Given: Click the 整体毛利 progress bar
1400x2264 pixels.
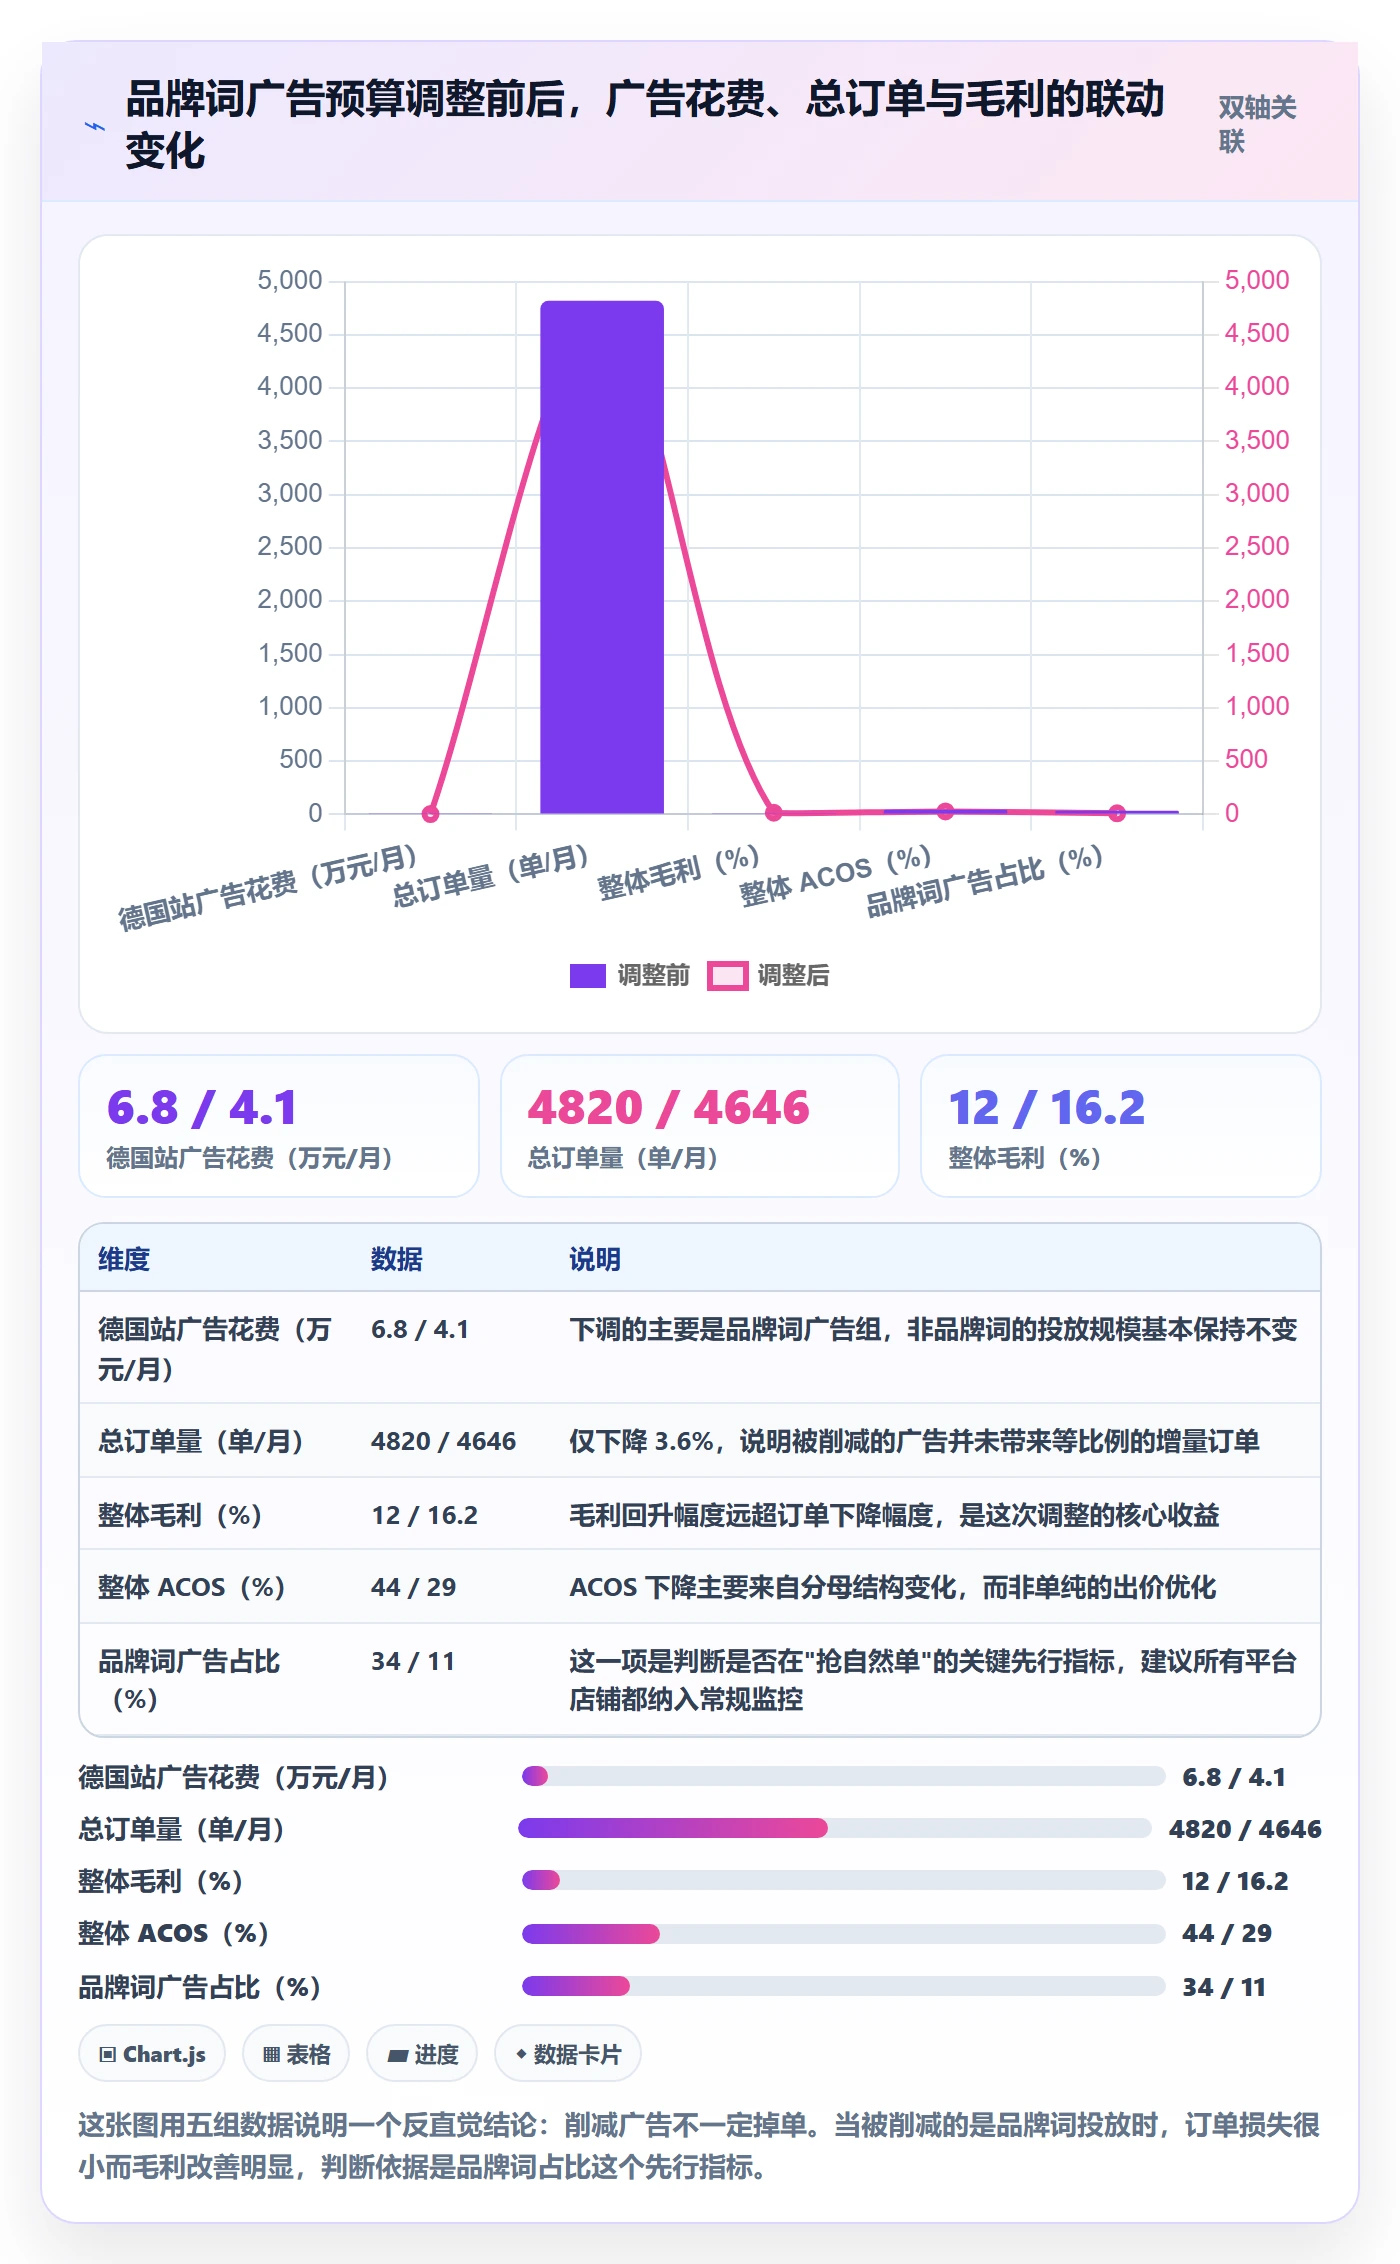Looking at the screenshot, I should pos(843,1880).
